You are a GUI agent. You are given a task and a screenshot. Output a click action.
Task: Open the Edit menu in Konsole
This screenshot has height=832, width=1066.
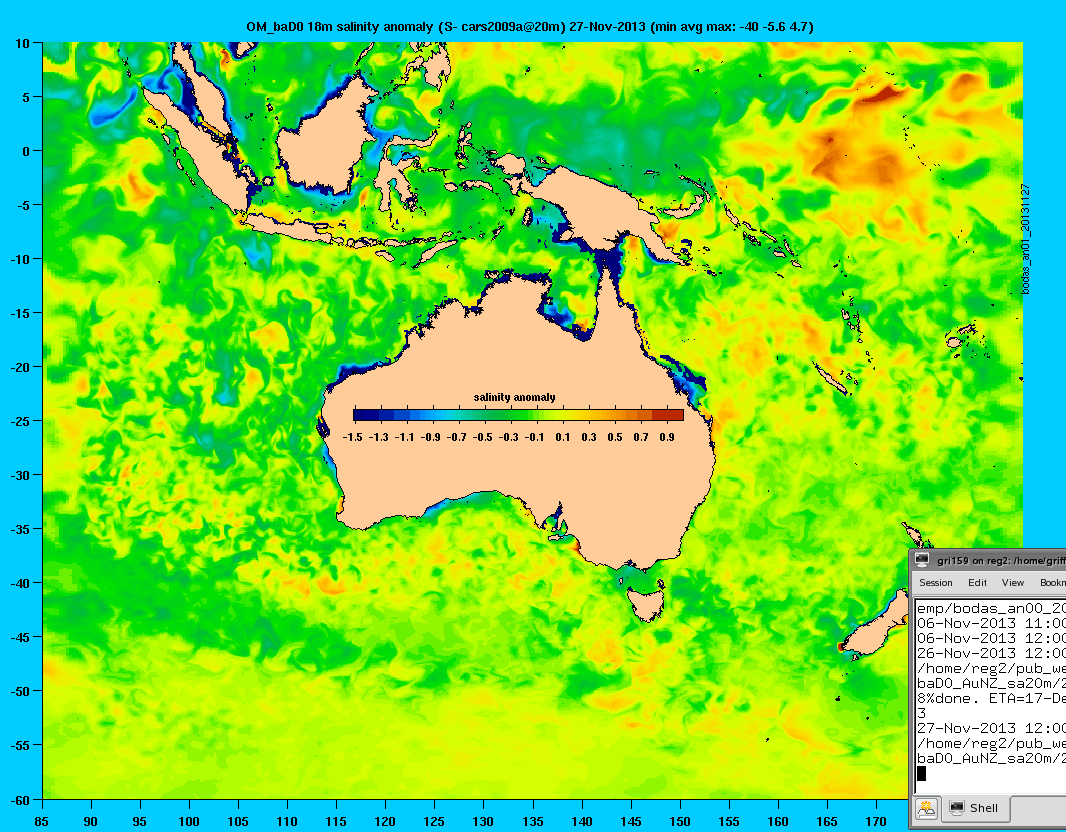coord(978,583)
